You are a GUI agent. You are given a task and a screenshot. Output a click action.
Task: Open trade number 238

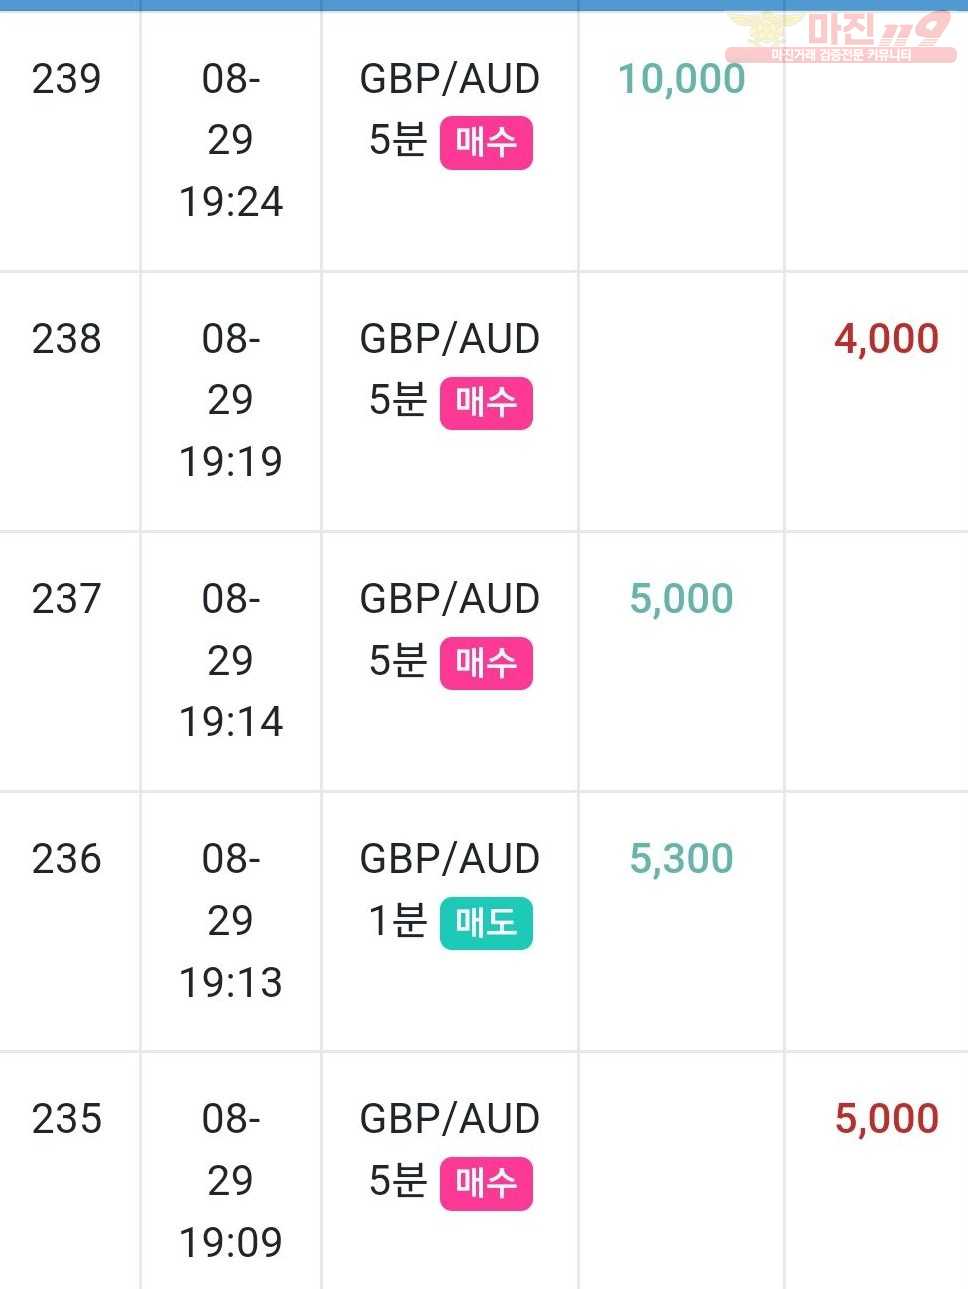tap(66, 339)
